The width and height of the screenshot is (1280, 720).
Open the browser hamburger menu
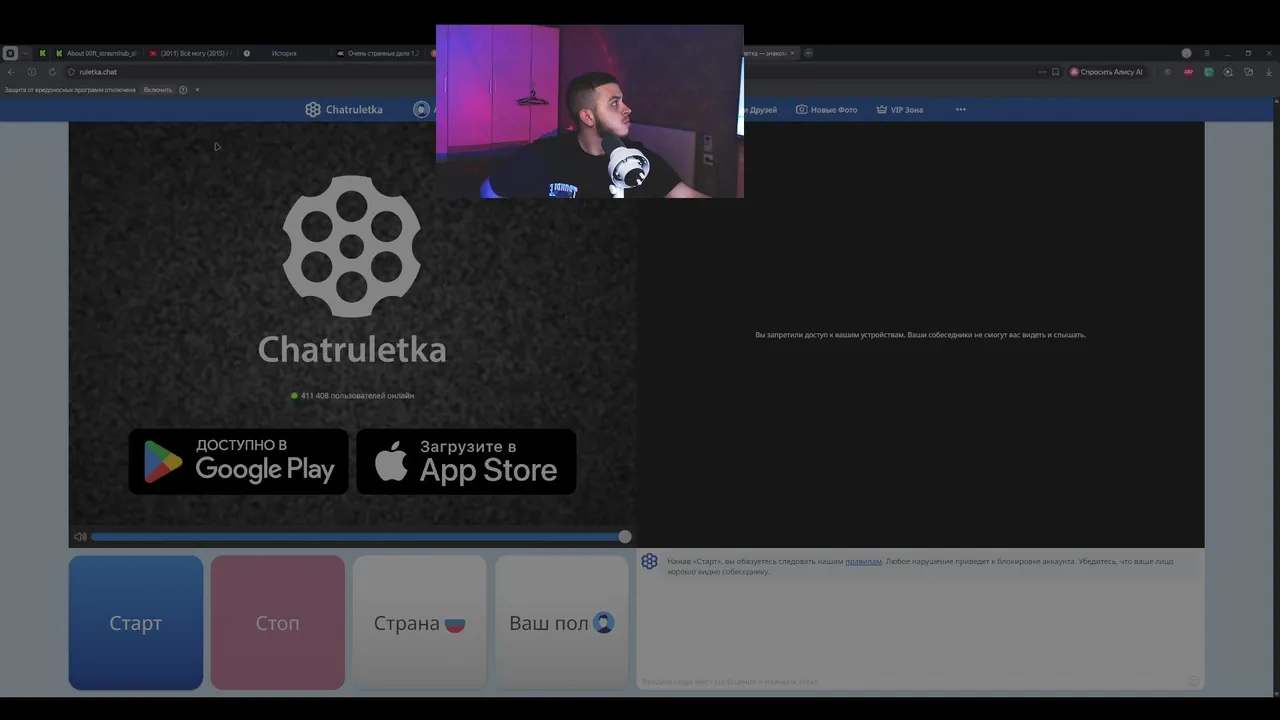pos(1207,53)
